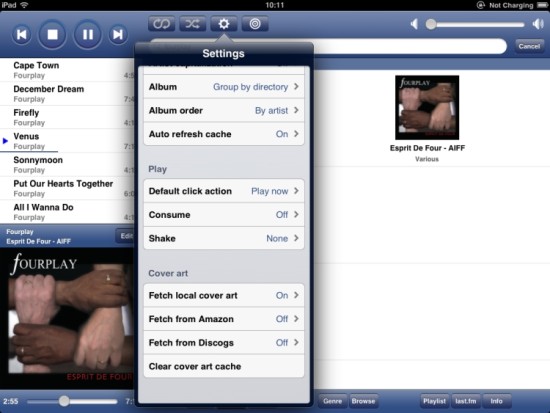Viewport: 550px width, 413px height.
Task: Switch to the Playlist tab
Action: [x=434, y=401]
